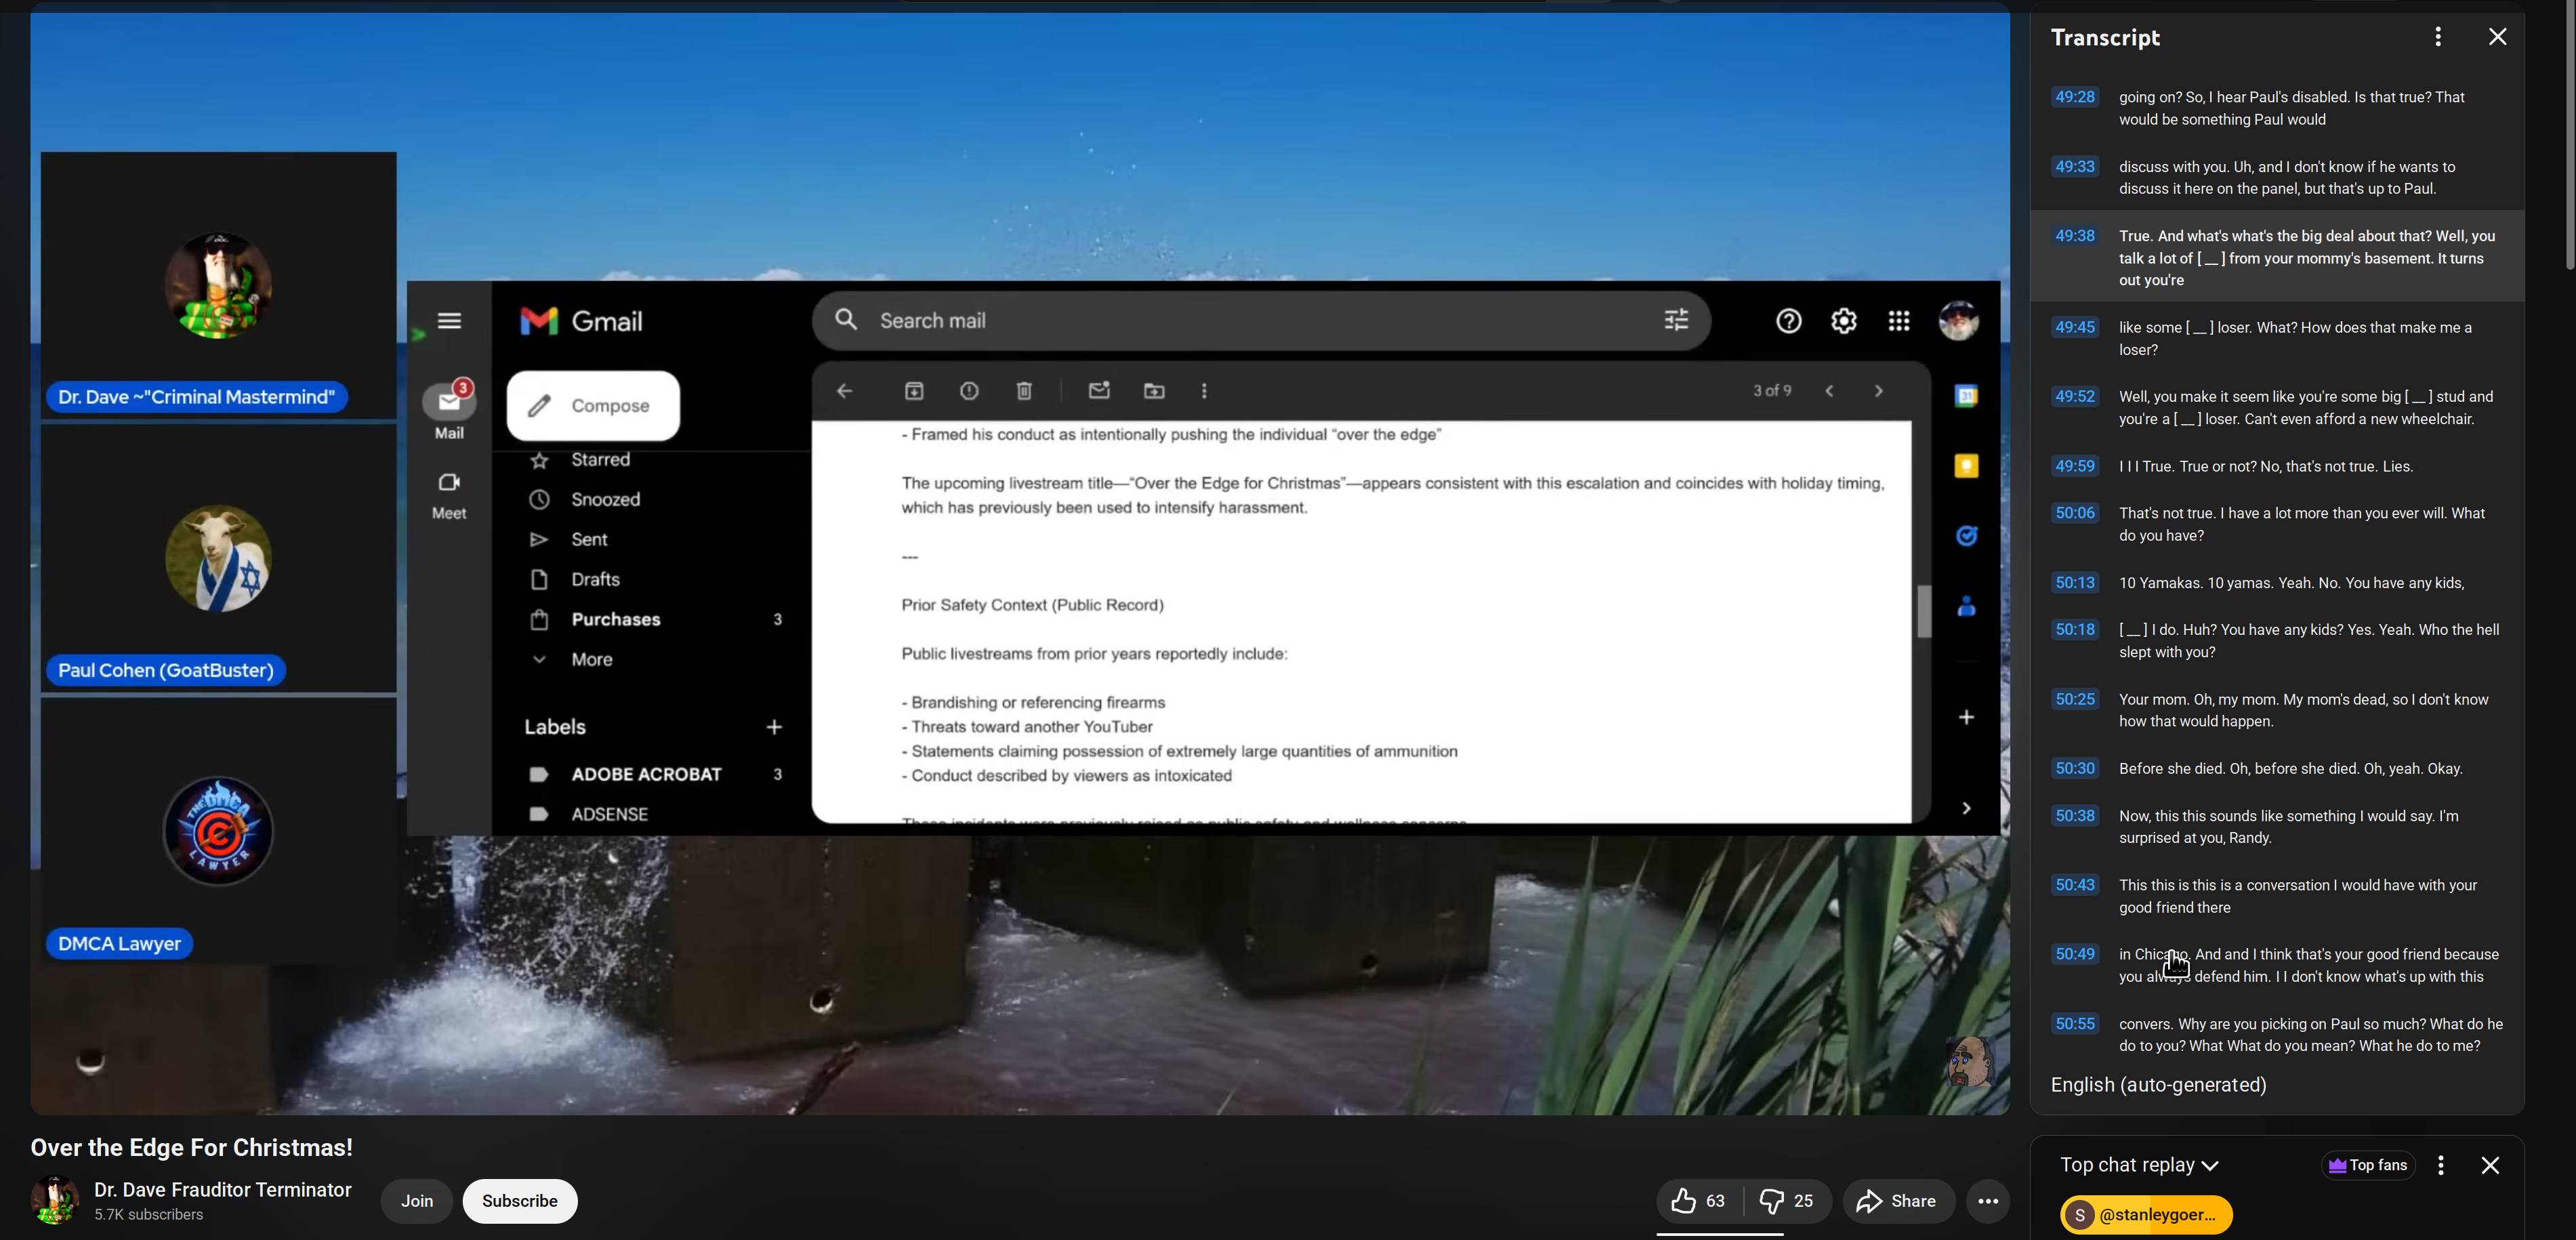Image resolution: width=2576 pixels, height=1240 pixels.
Task: Toggle the Top fans chip
Action: tap(2367, 1165)
